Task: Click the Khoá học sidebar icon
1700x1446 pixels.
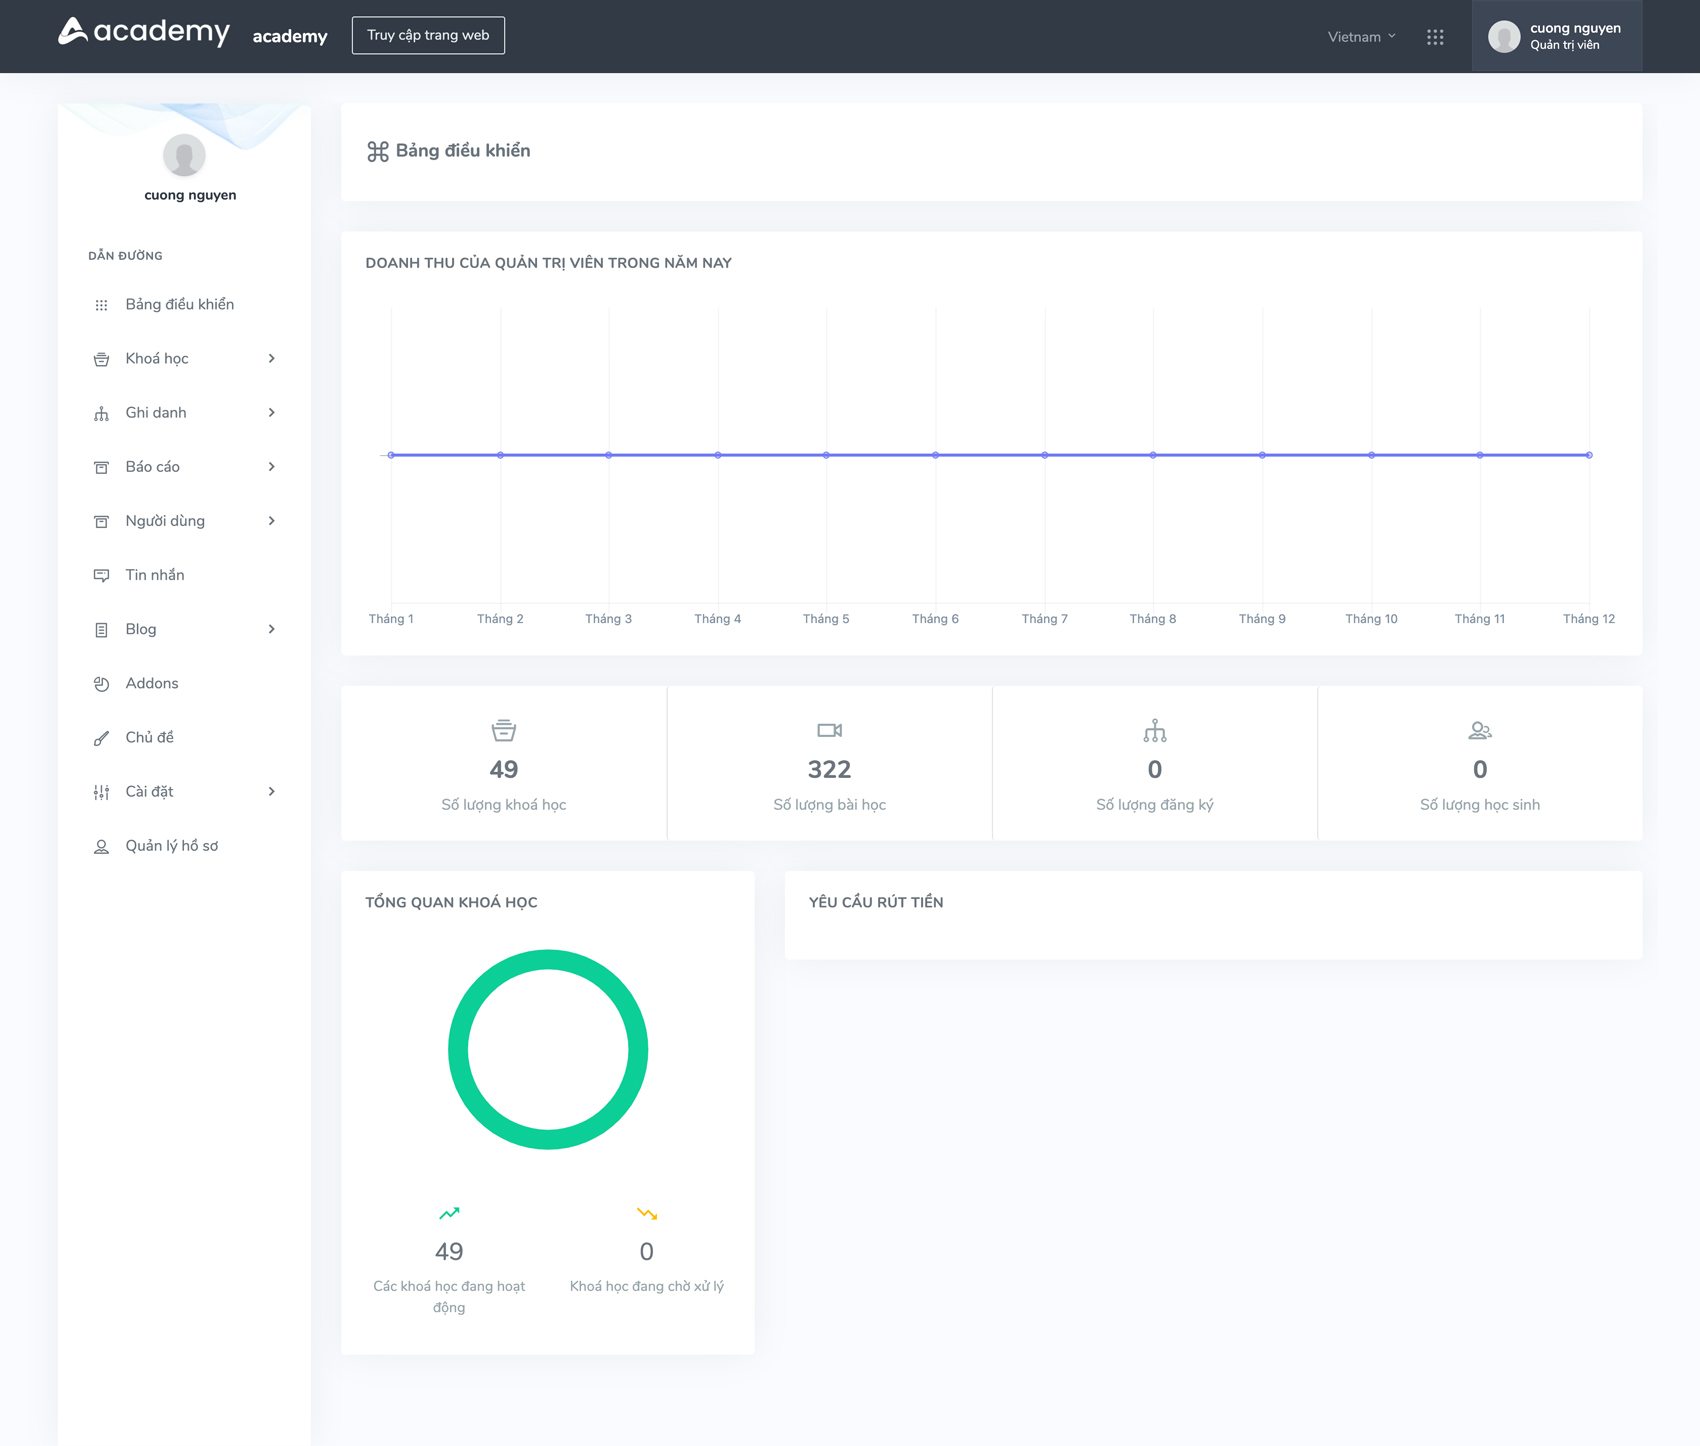Action: [x=101, y=359]
